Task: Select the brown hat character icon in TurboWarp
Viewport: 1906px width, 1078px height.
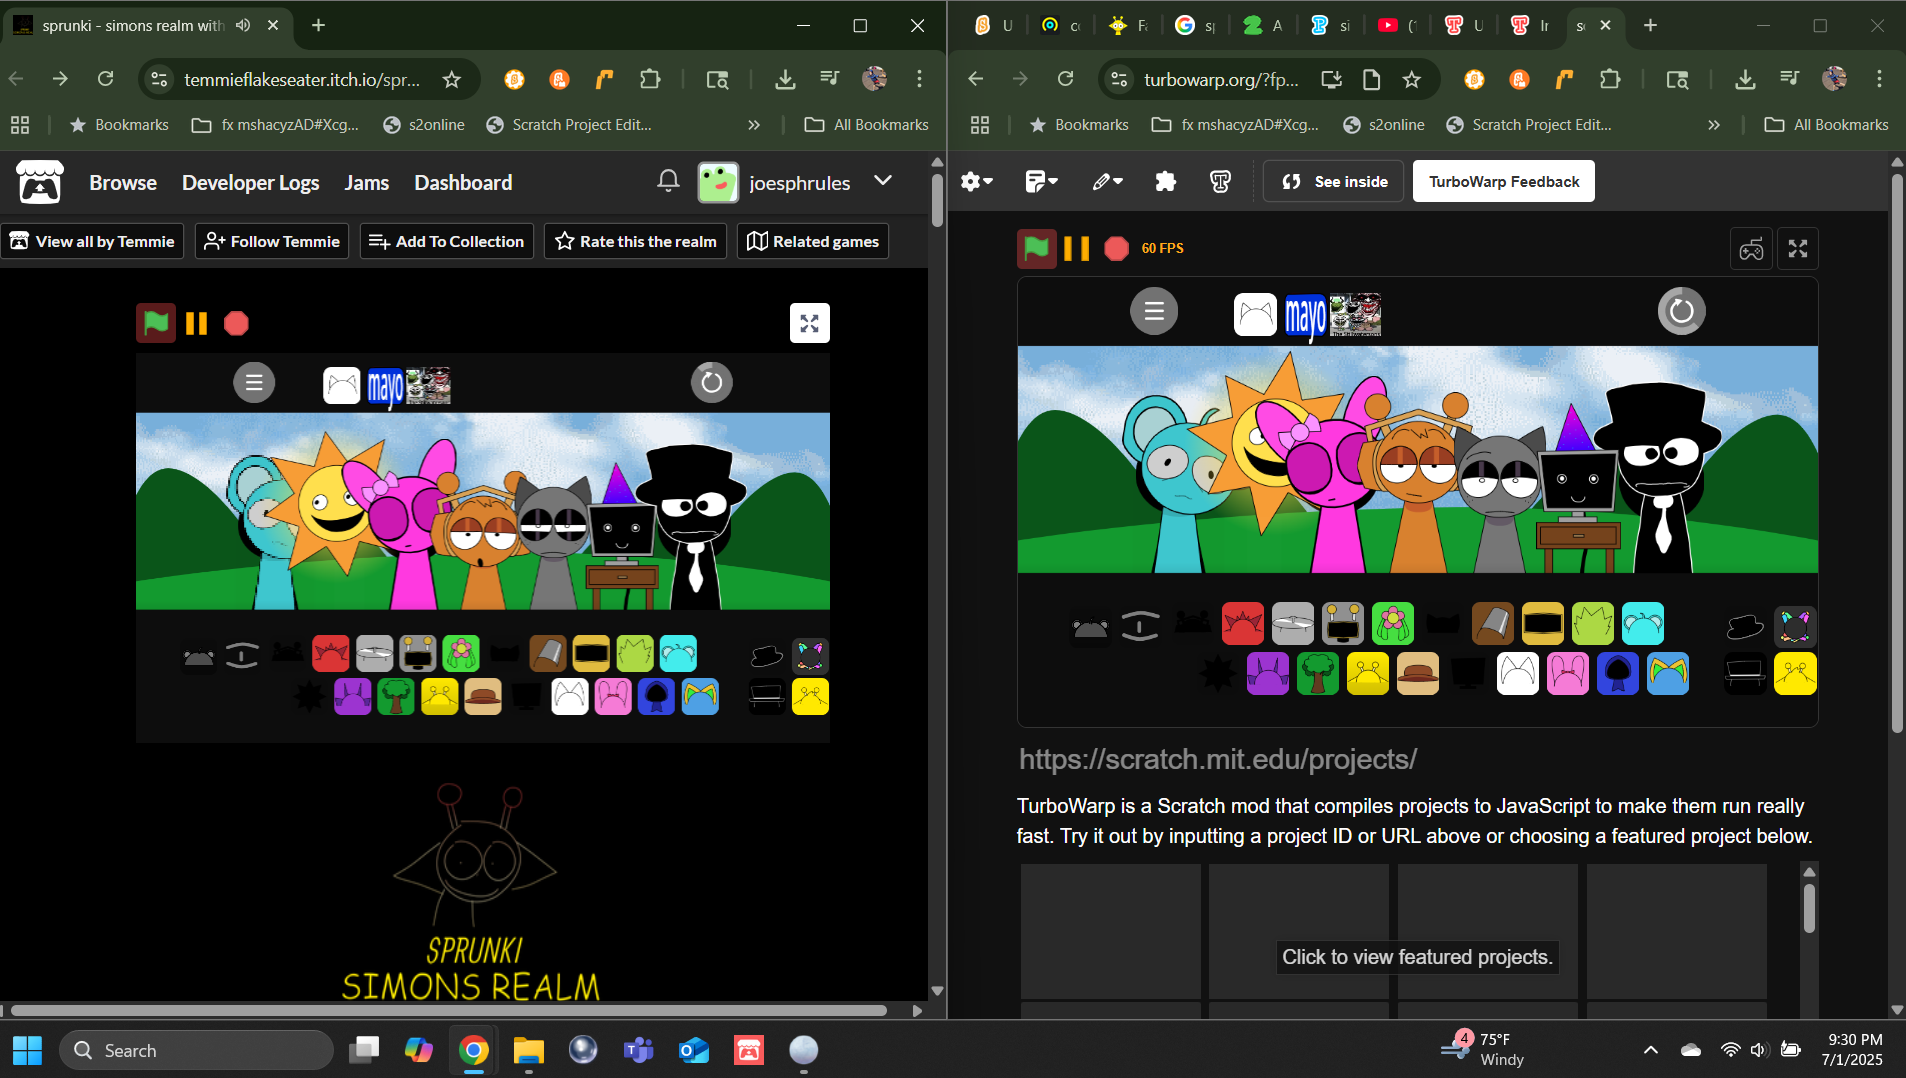Action: (x=1418, y=673)
